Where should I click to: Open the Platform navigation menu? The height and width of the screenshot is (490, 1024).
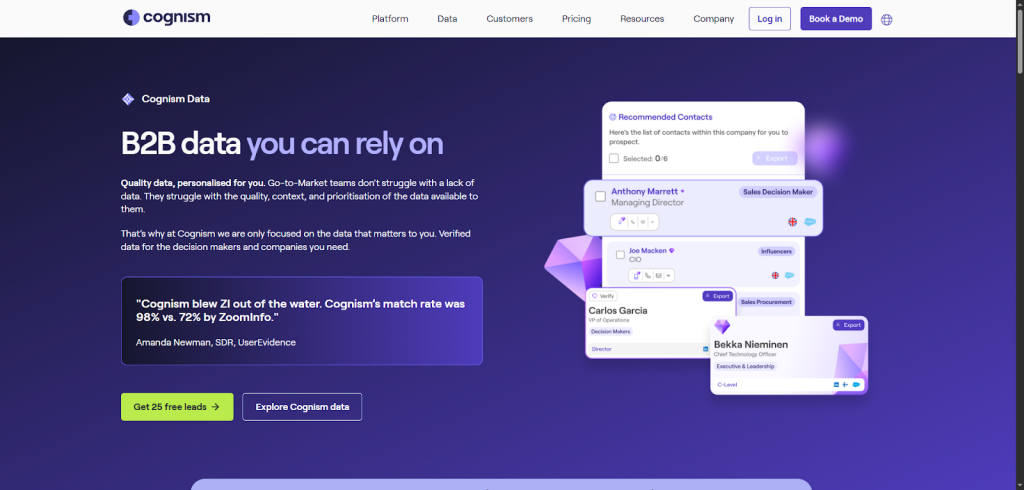pos(389,19)
